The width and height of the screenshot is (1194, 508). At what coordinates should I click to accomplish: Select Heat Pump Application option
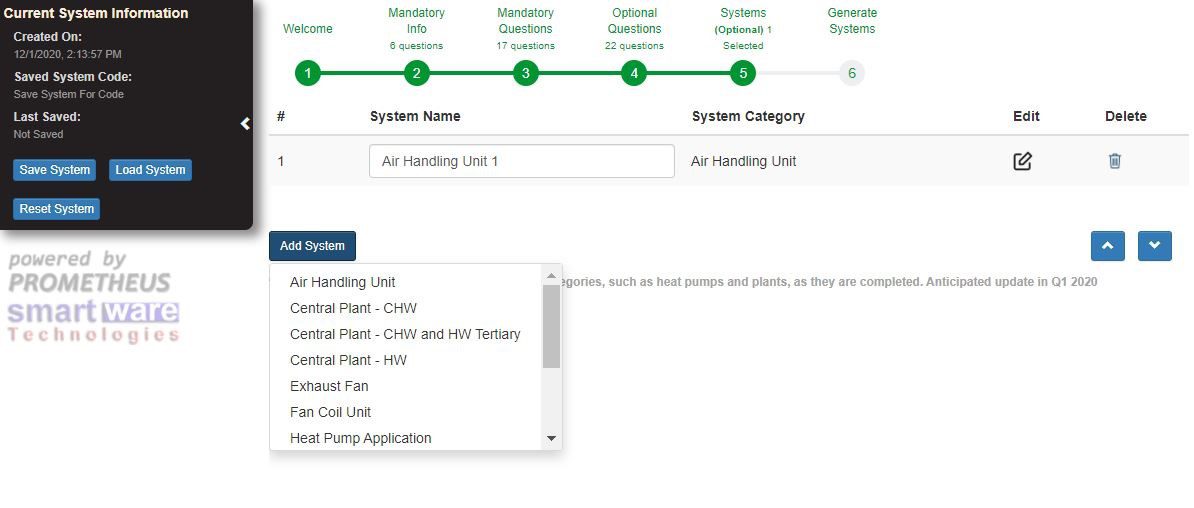tap(361, 438)
